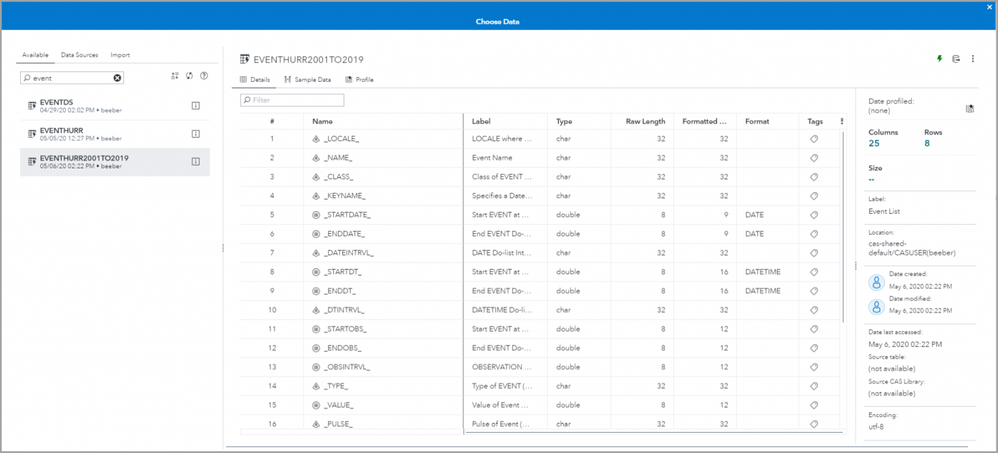
Task: Click the column Filter input field
Action: pyautogui.click(x=292, y=101)
